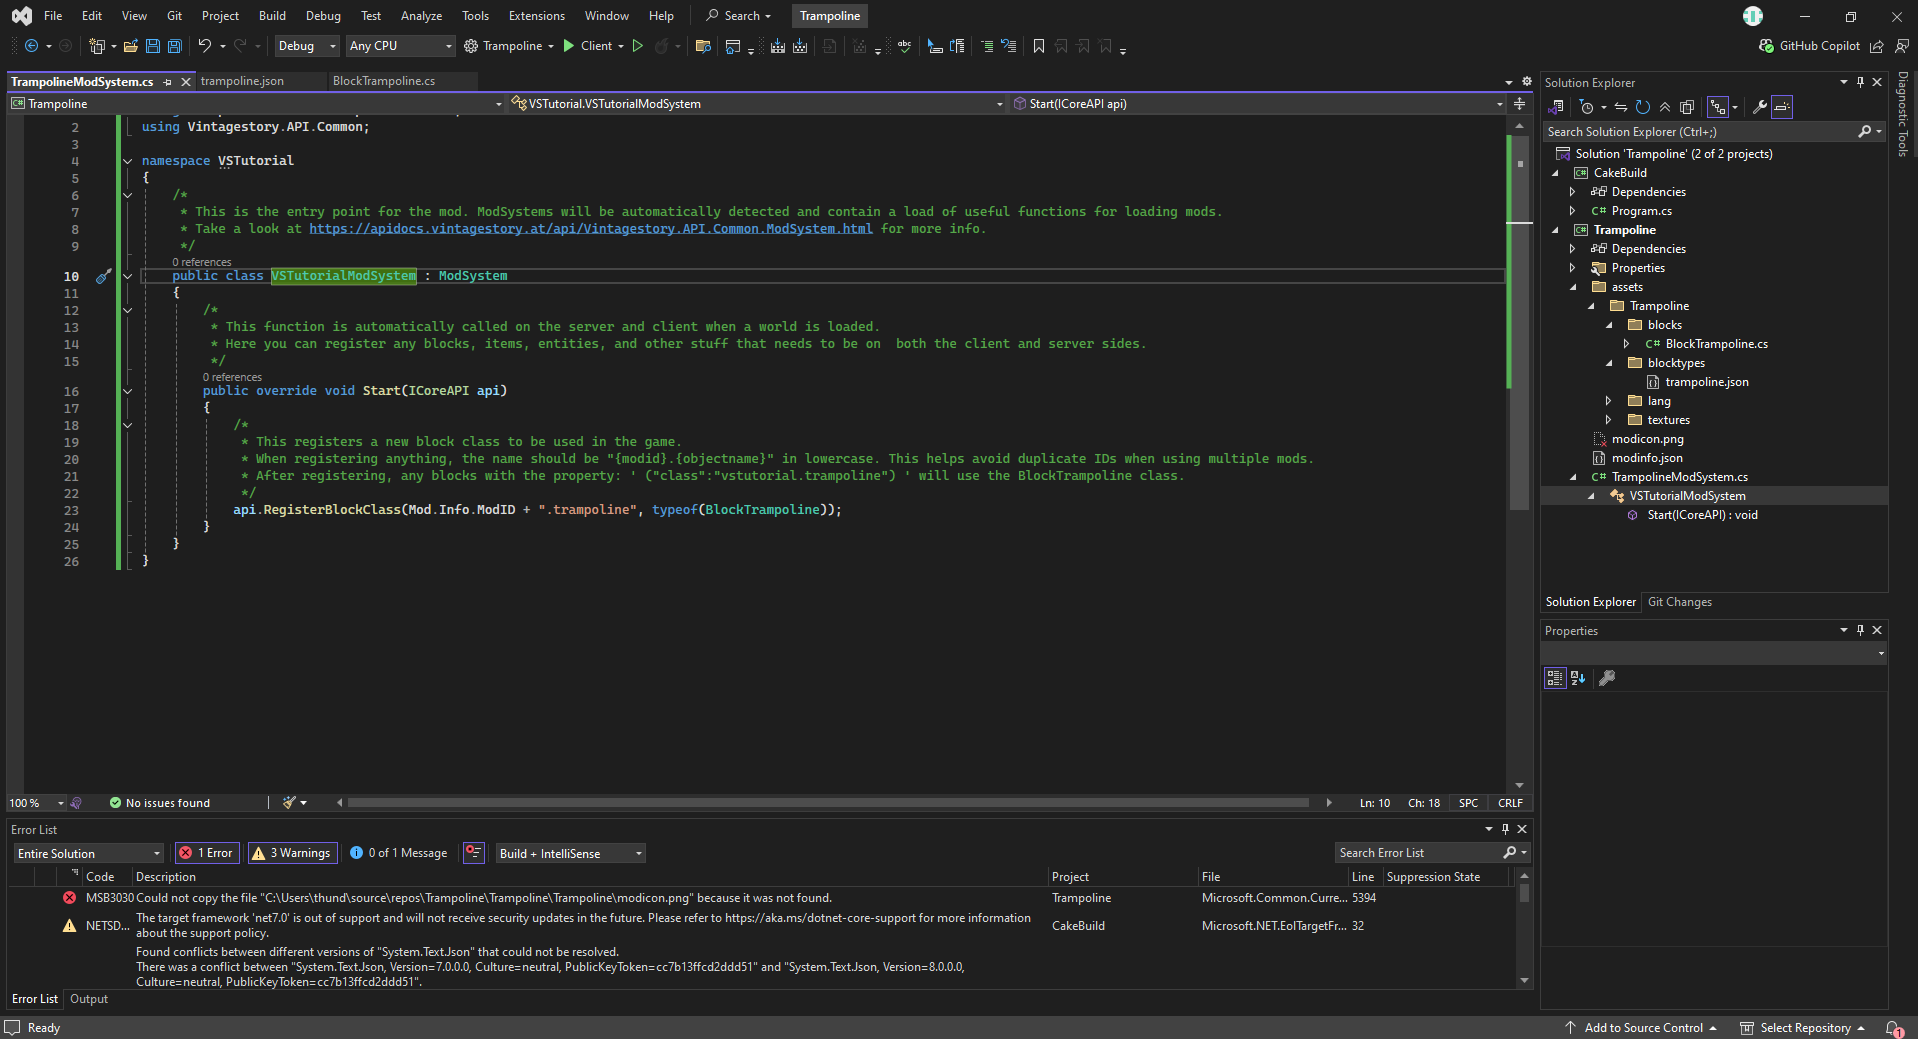
Task: Click the horizontal scrollbar under the editor
Action: (828, 803)
